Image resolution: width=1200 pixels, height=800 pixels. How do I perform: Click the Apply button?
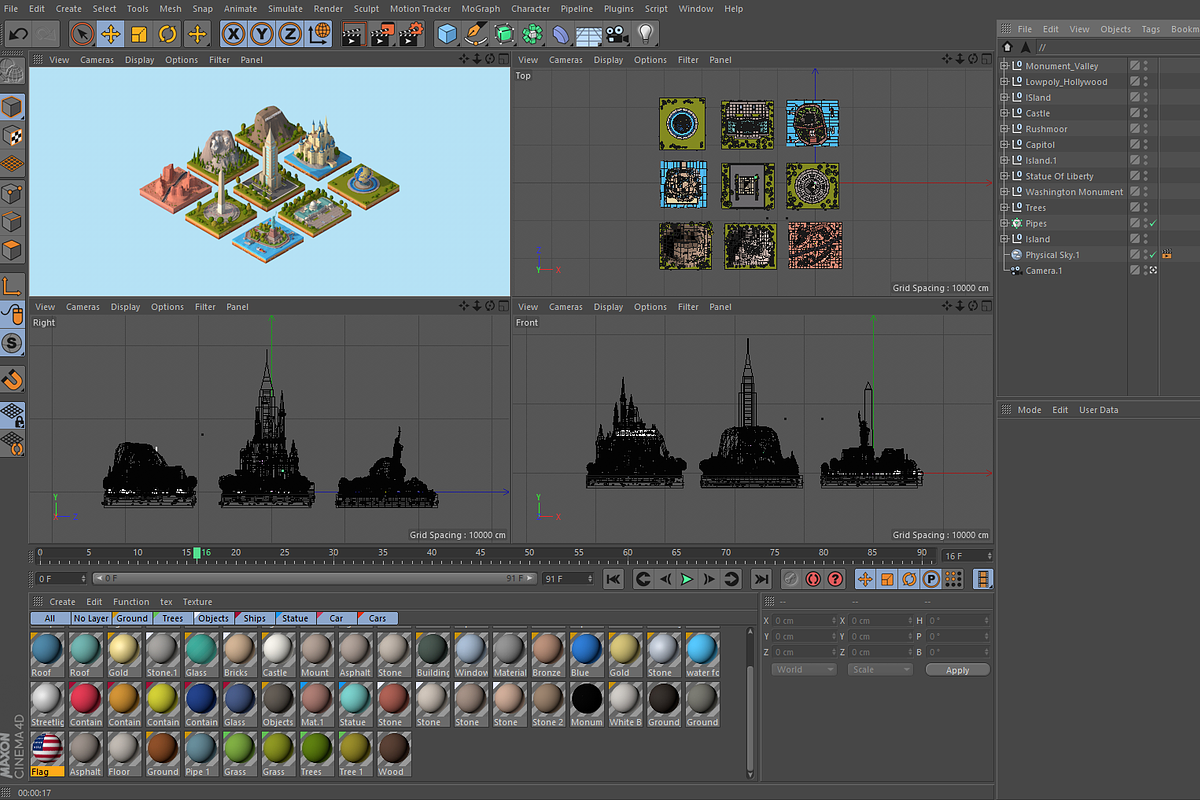pyautogui.click(x=957, y=670)
